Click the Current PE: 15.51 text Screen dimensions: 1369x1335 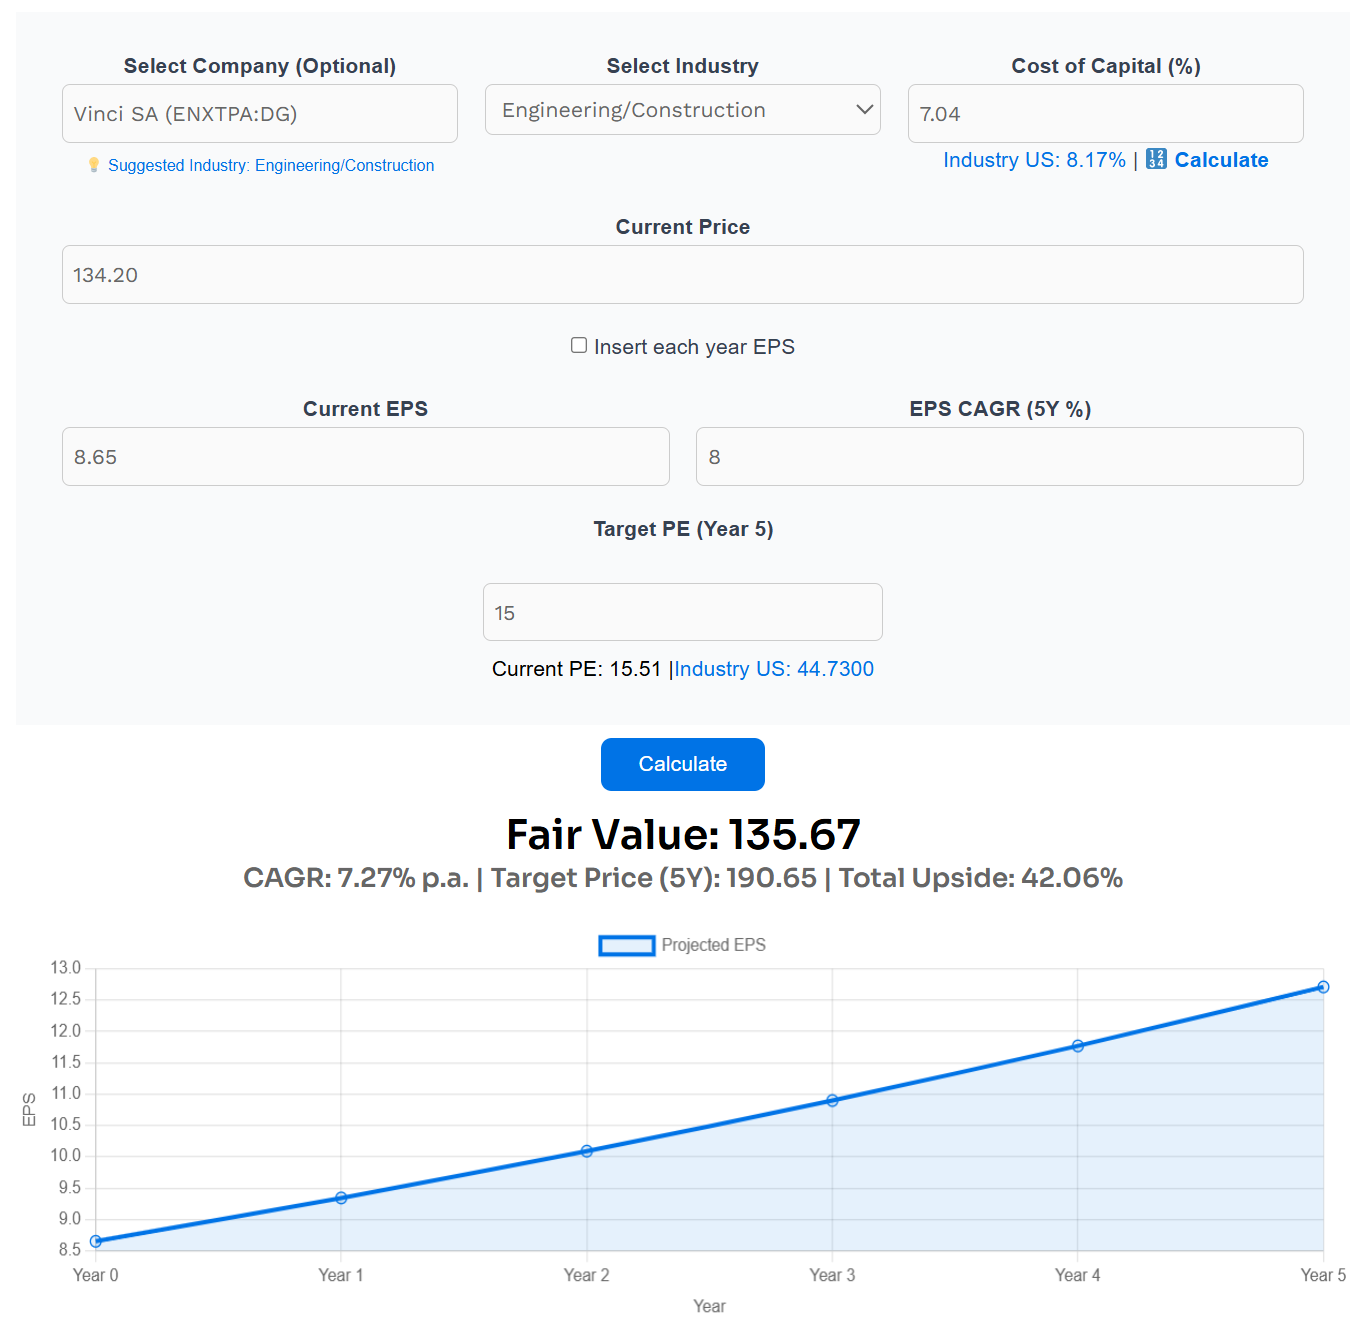click(x=576, y=669)
